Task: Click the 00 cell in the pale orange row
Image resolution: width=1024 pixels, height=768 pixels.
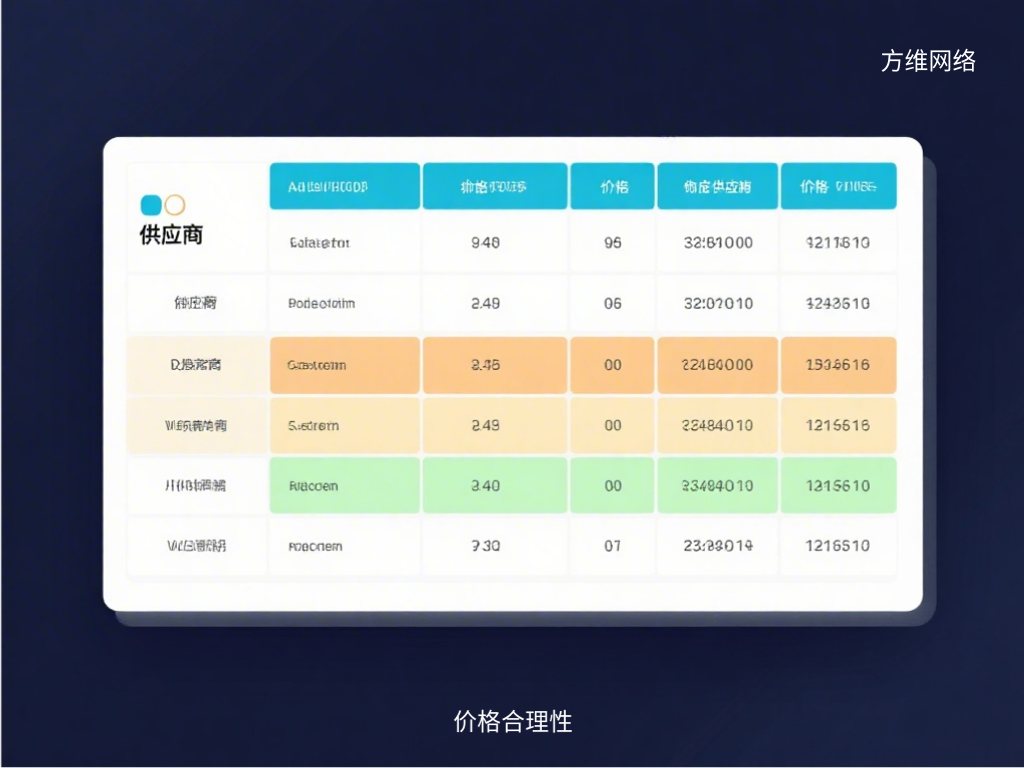Action: tap(613, 425)
